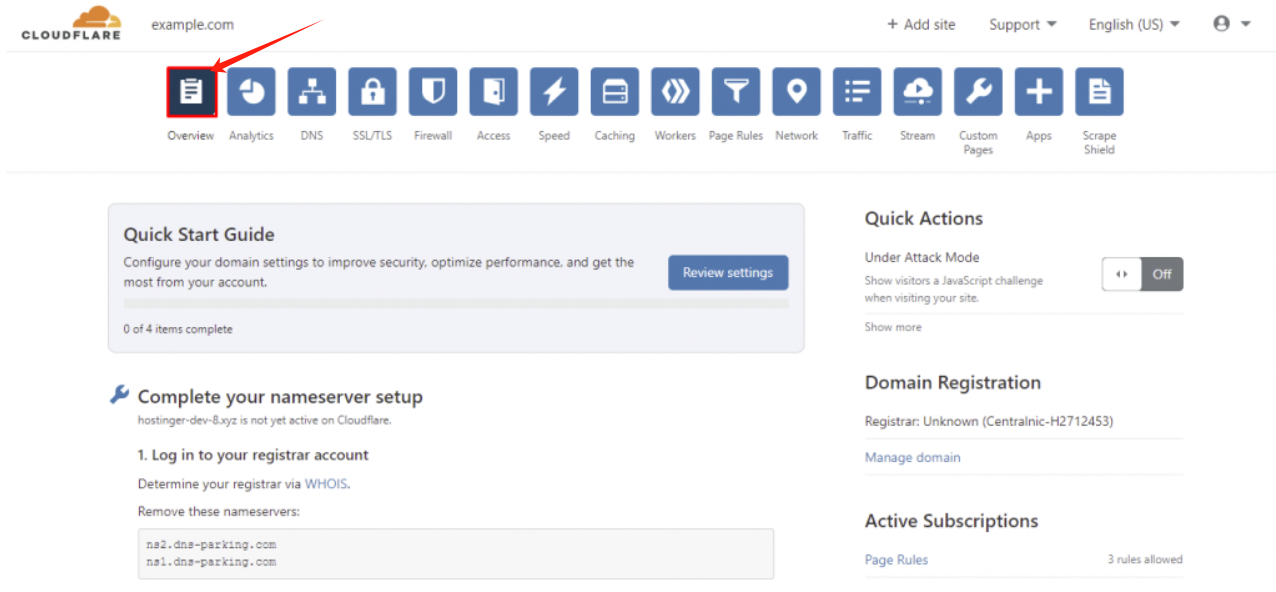Open the Workers chevrons icon
Viewport: 1276px width, 592px height.
[675, 92]
